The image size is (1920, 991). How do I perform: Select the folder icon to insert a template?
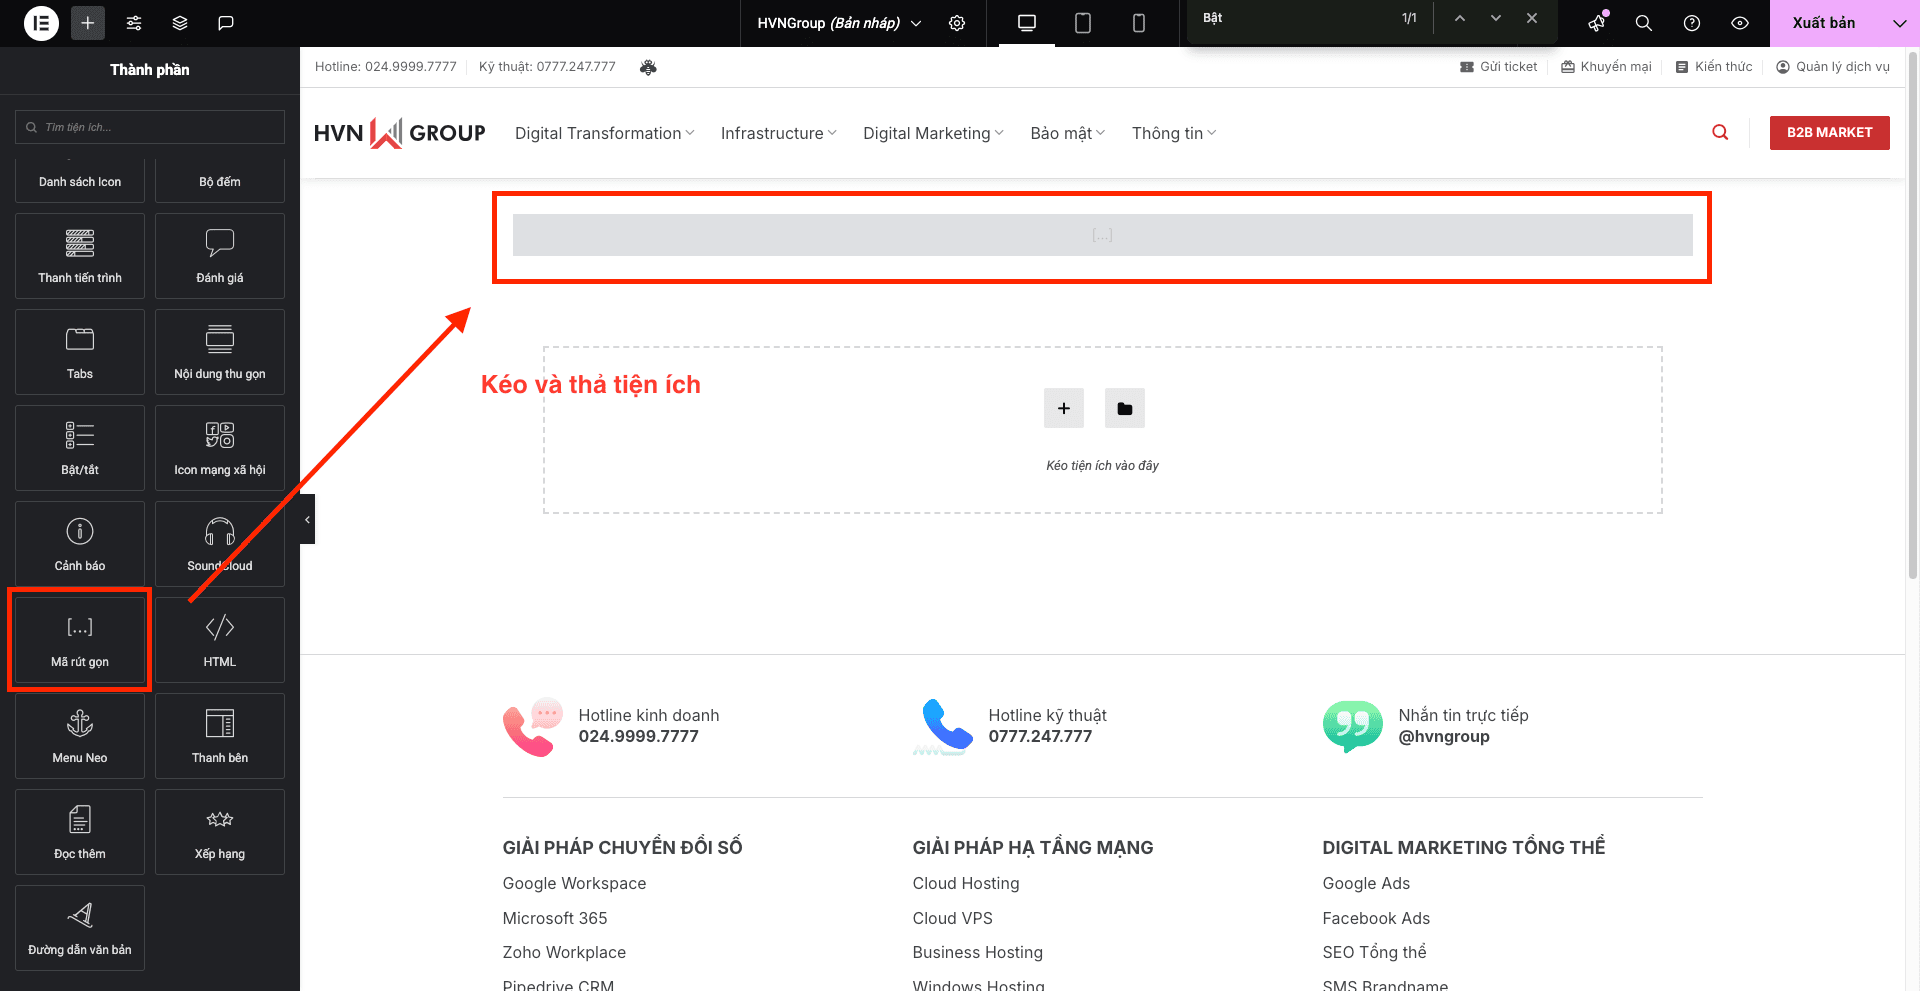1124,408
